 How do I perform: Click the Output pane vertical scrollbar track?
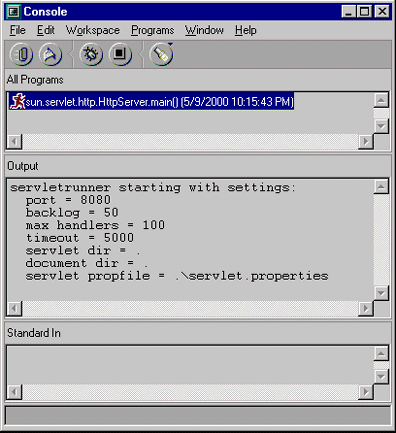coord(381,240)
